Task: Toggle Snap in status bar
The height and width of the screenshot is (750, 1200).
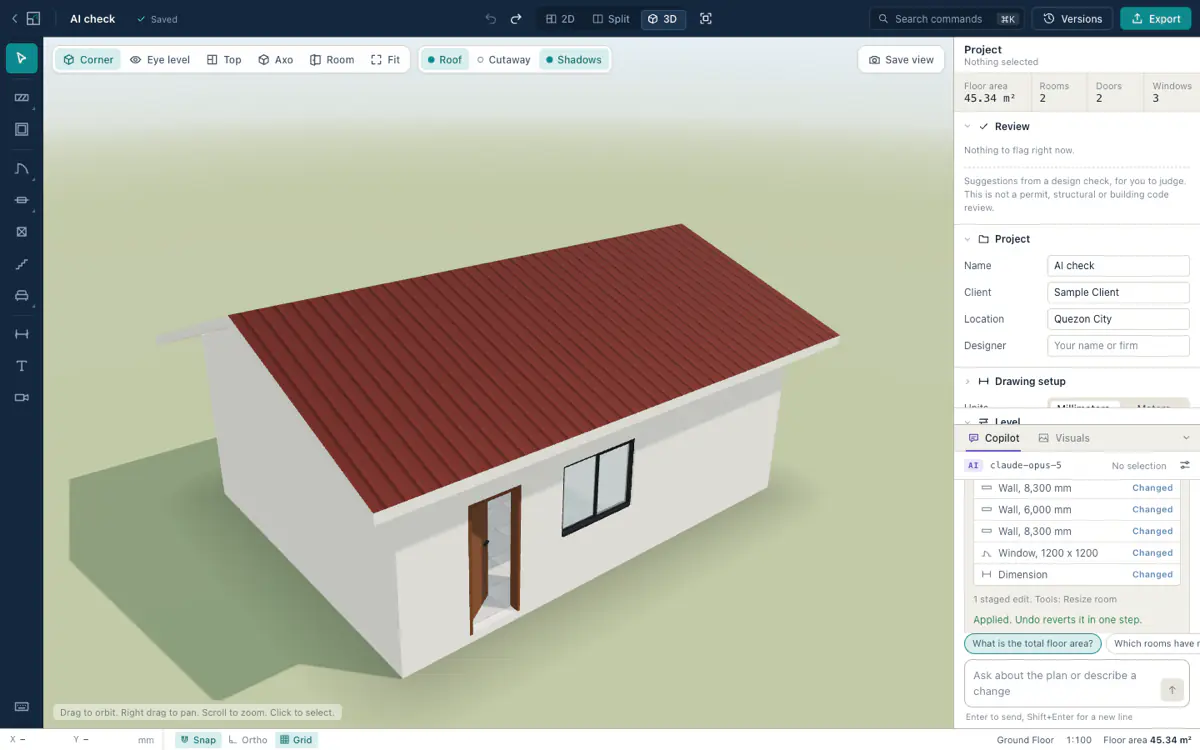Action: point(198,740)
